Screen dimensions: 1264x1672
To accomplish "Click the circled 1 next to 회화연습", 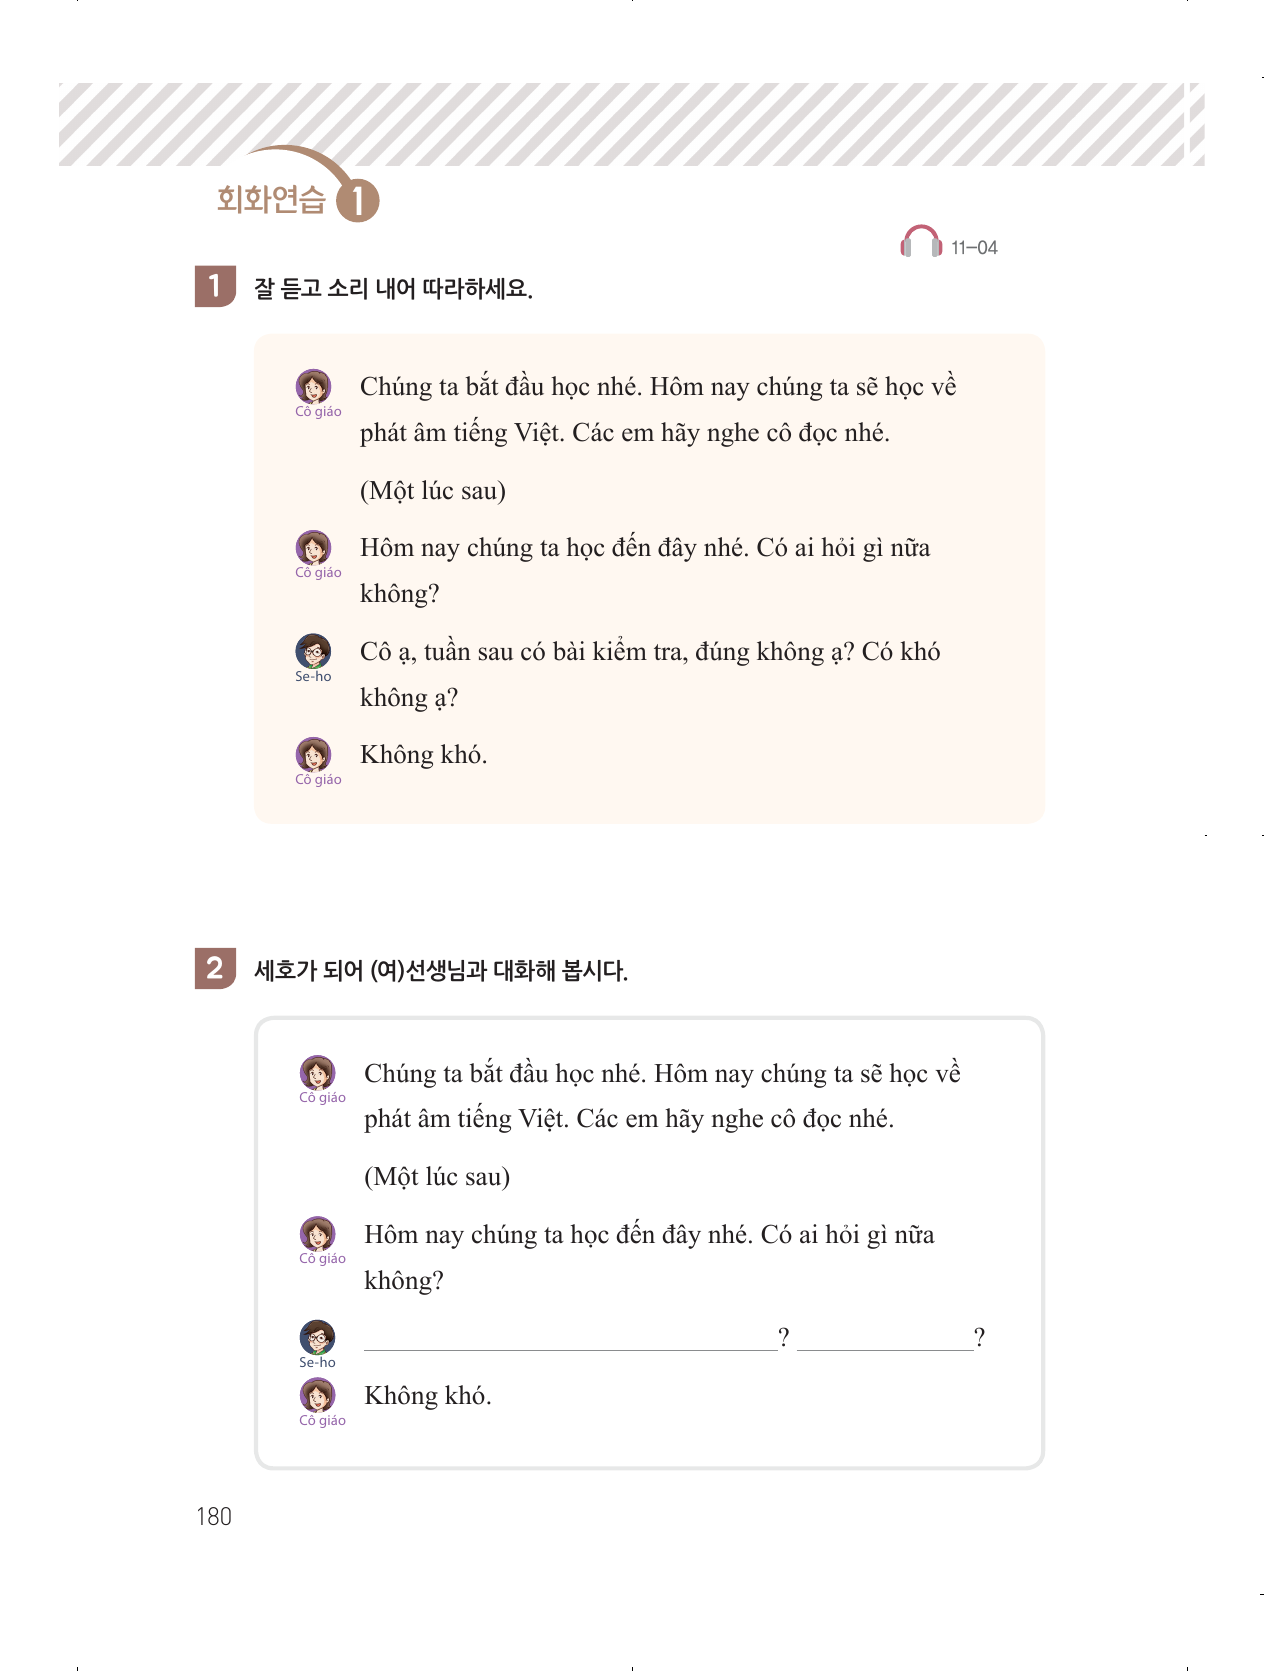I will tap(358, 201).
